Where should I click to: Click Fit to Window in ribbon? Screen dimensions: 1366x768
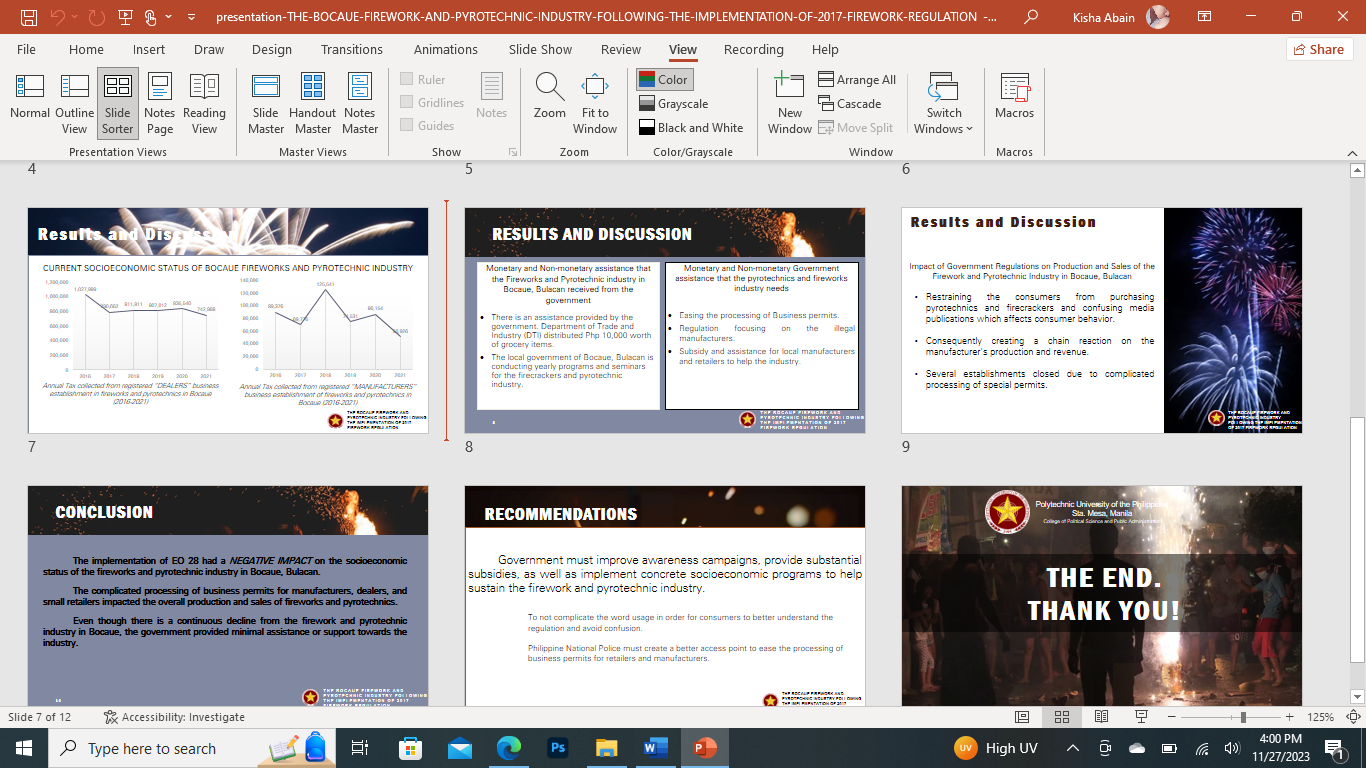(595, 104)
